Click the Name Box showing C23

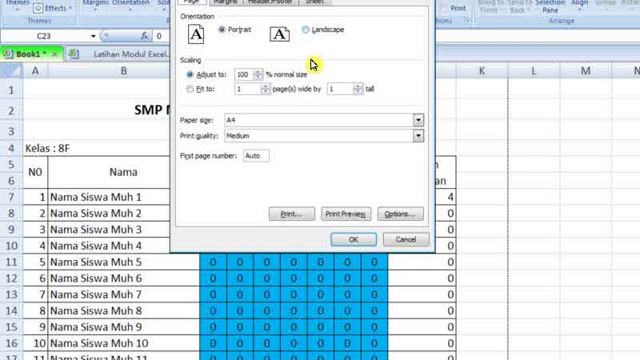coord(45,36)
